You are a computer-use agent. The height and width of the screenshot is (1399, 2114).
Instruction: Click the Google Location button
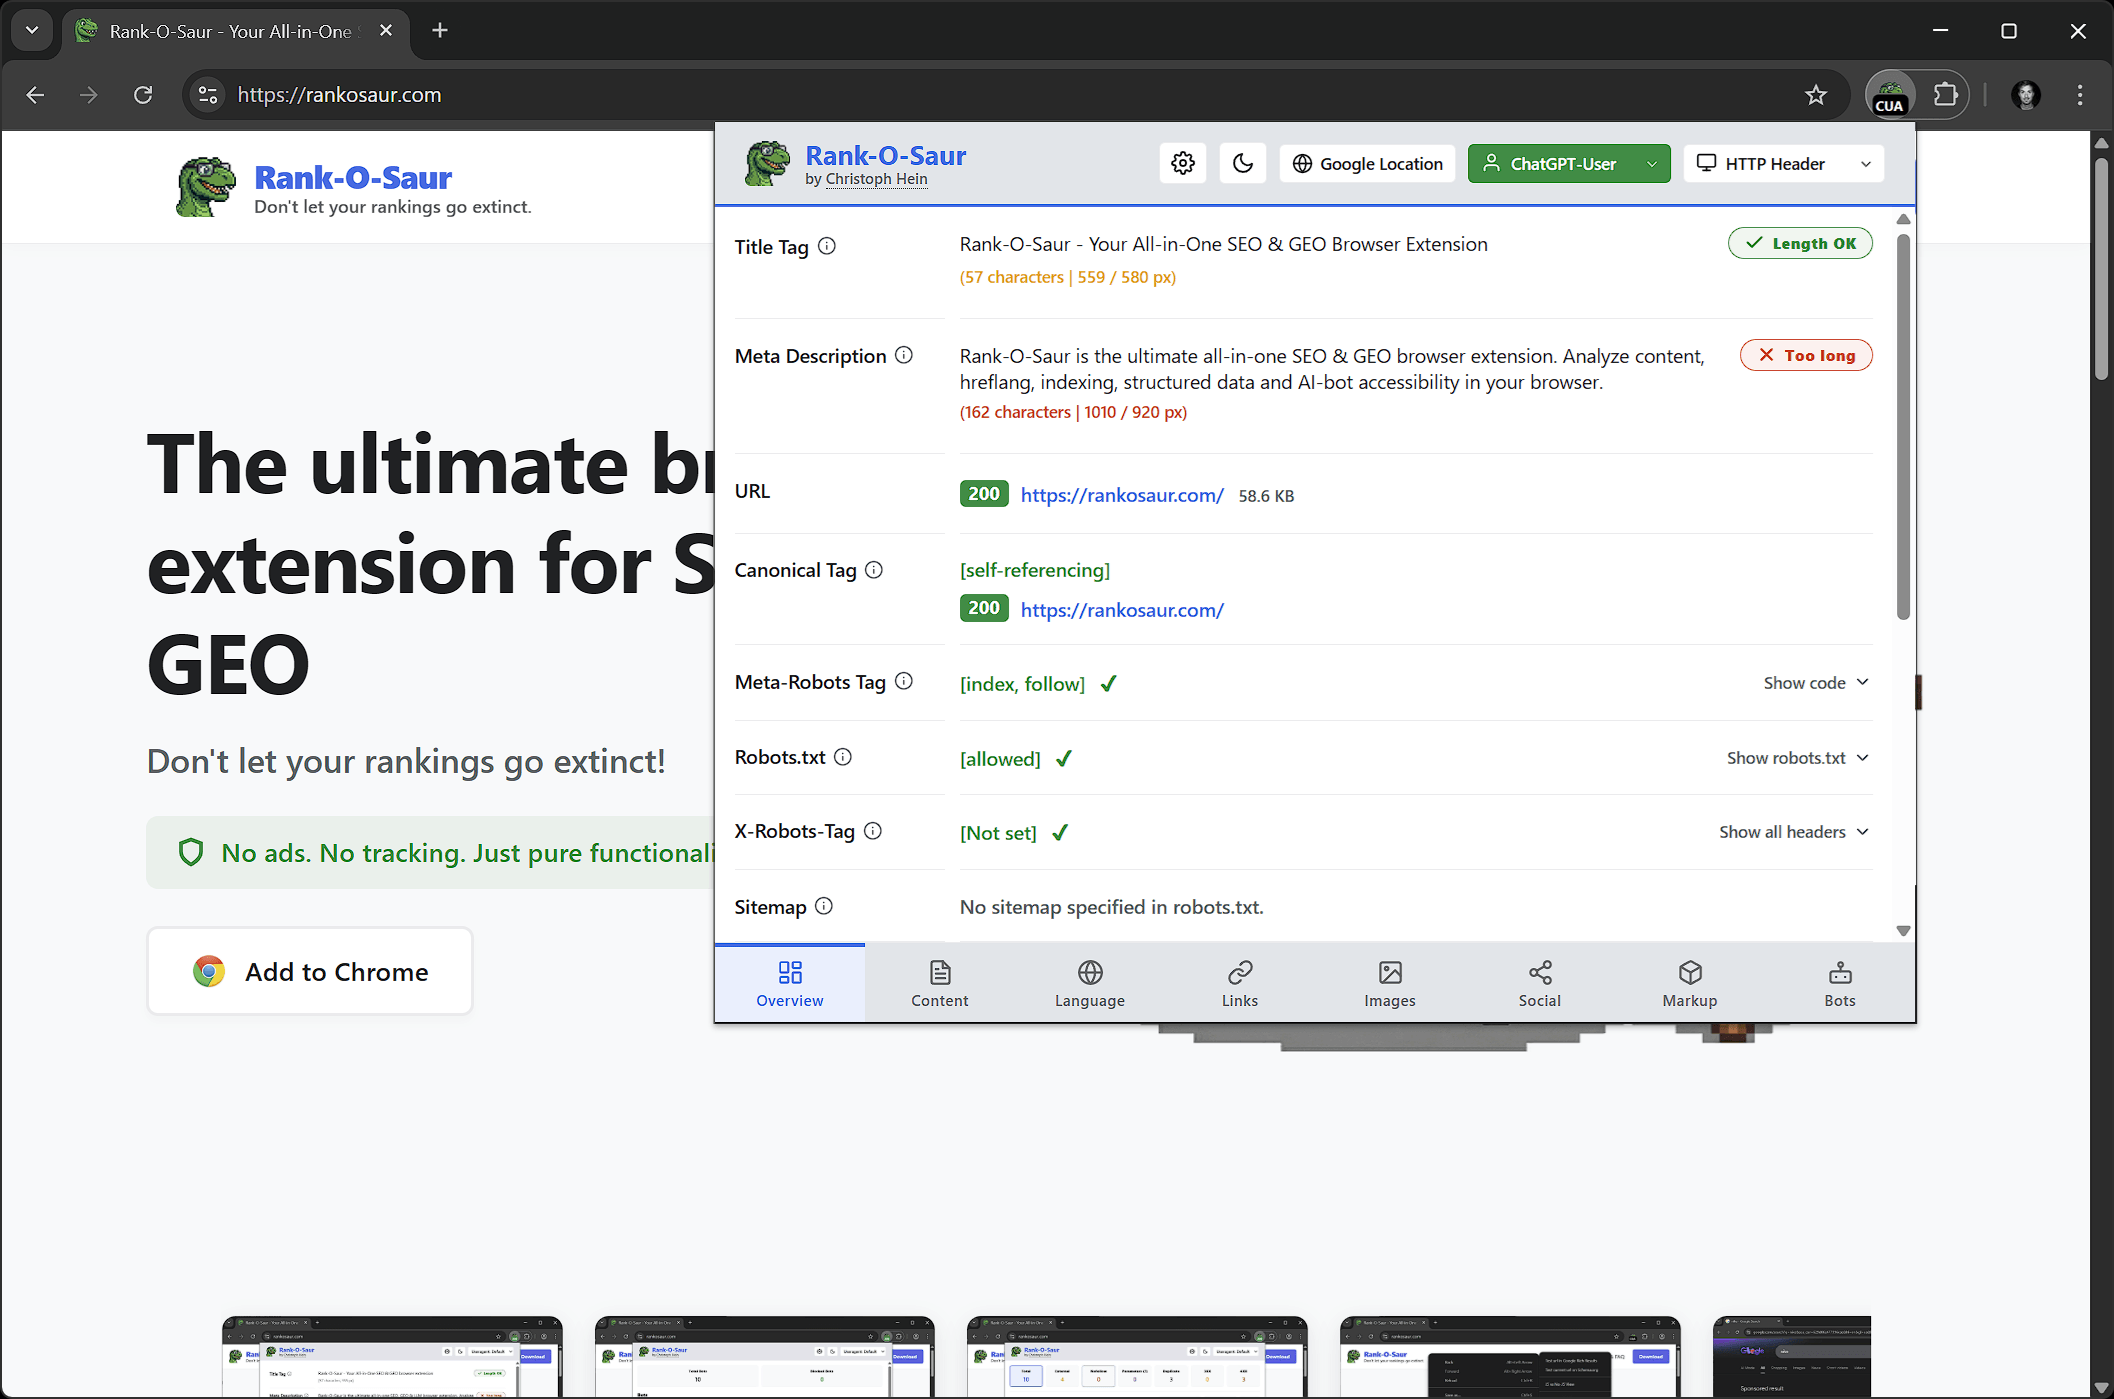pyautogui.click(x=1367, y=163)
